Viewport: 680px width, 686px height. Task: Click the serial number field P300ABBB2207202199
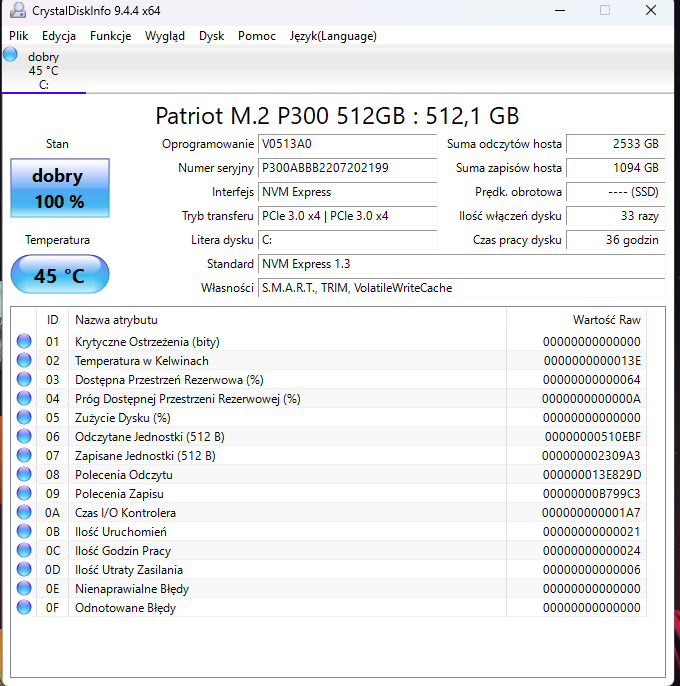pyautogui.click(x=347, y=168)
